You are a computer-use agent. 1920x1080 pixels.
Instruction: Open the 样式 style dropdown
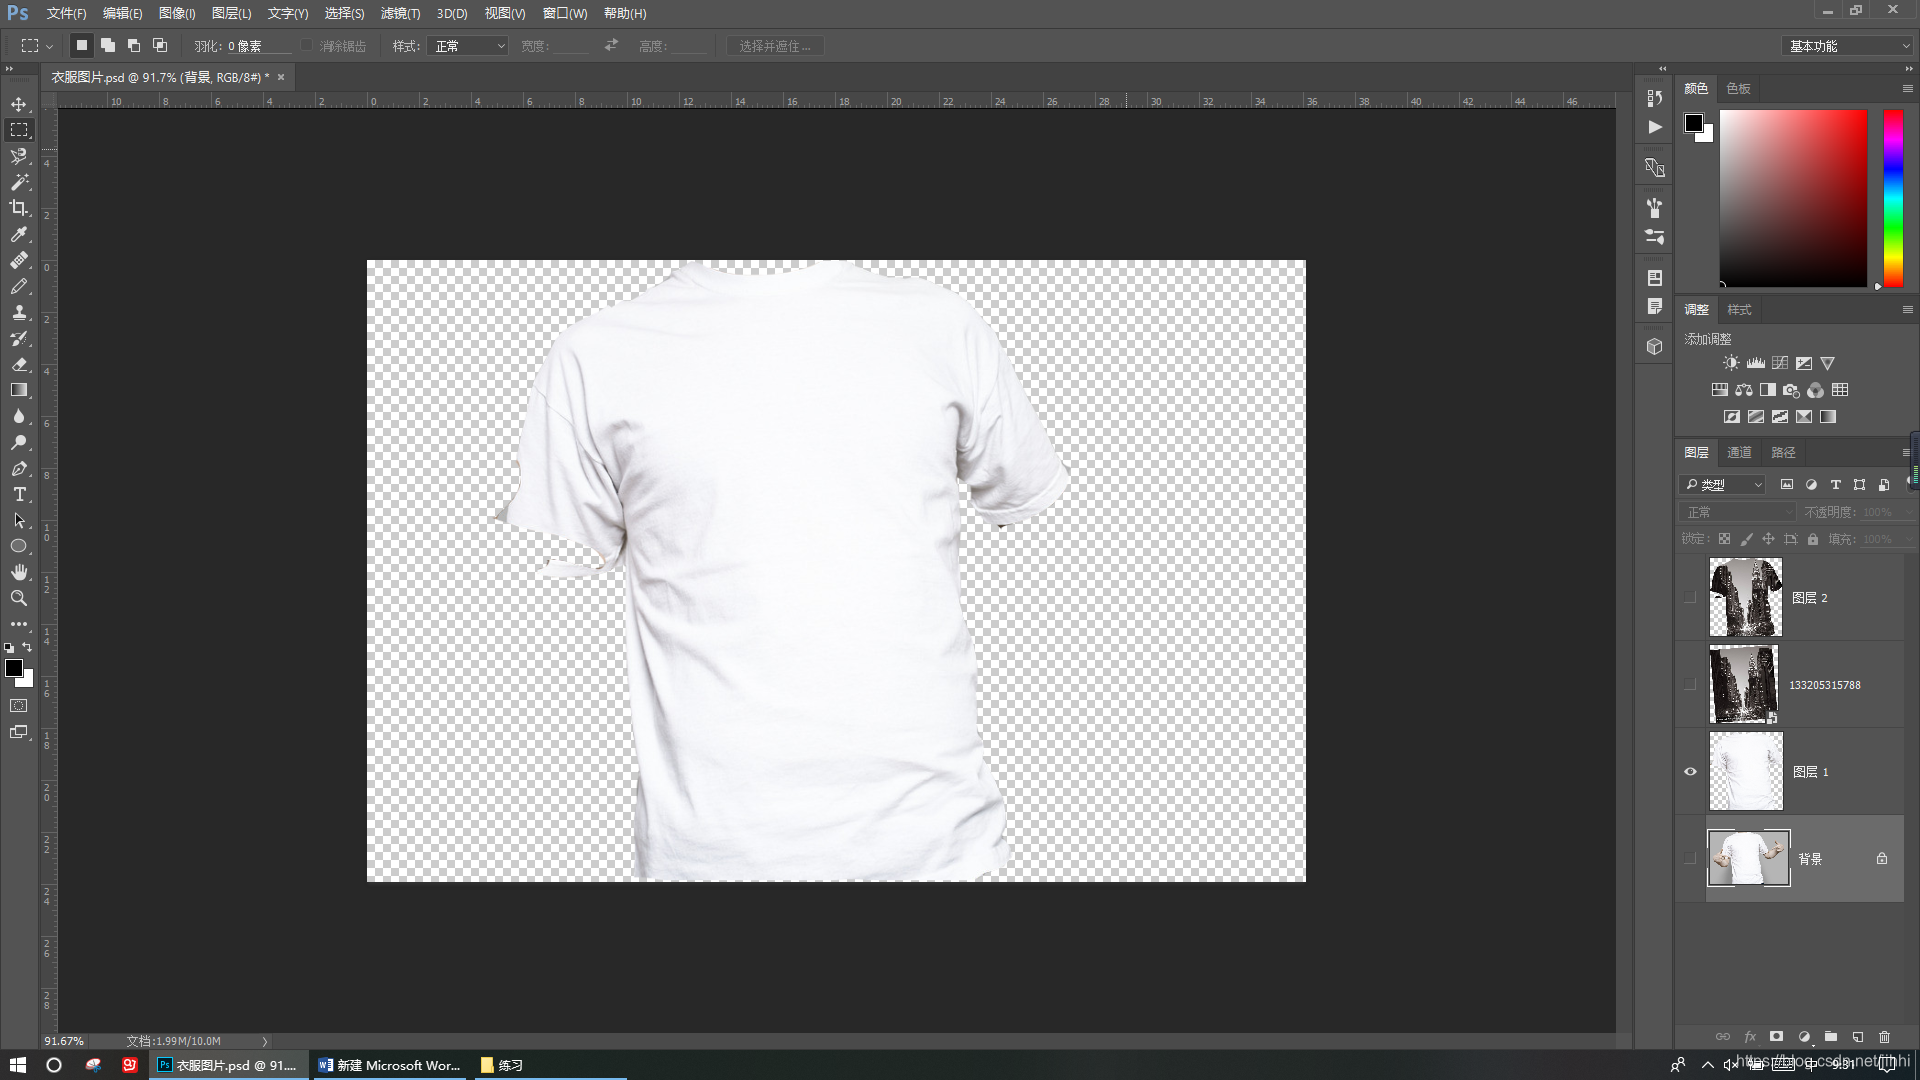click(x=468, y=46)
